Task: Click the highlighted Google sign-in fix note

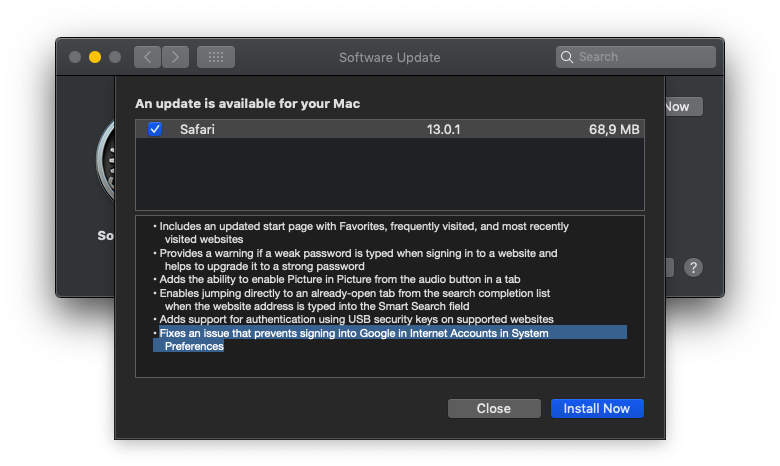Action: [390, 339]
